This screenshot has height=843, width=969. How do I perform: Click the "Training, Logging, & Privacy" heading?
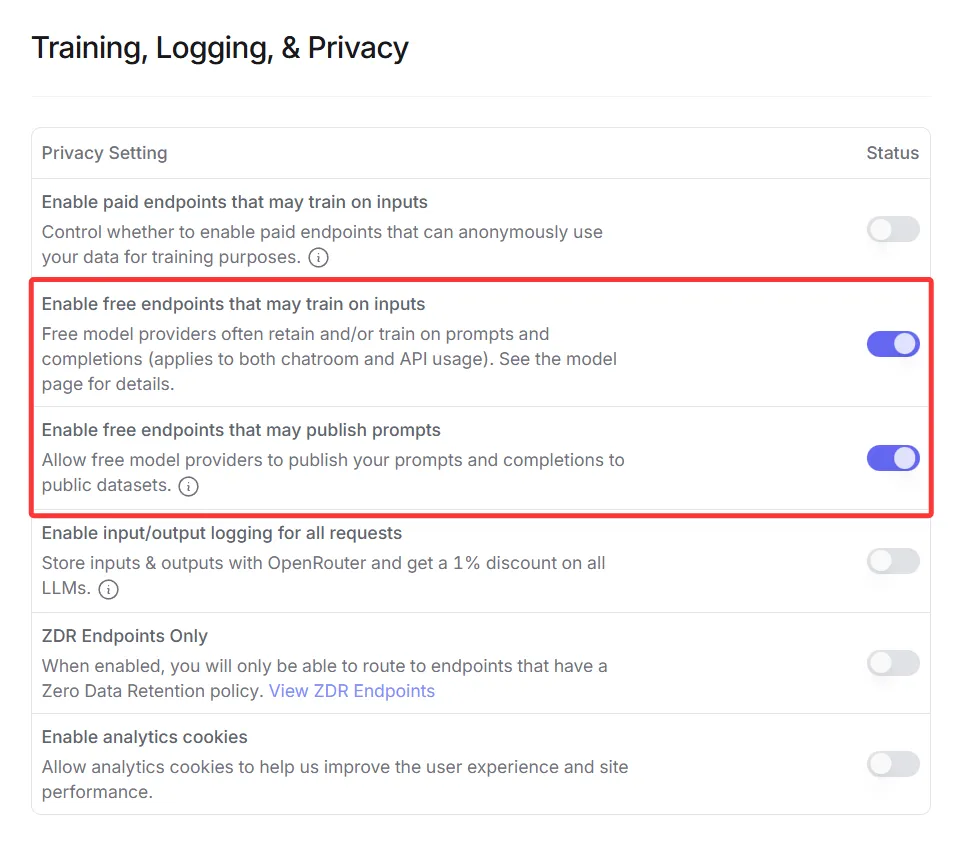click(x=220, y=48)
